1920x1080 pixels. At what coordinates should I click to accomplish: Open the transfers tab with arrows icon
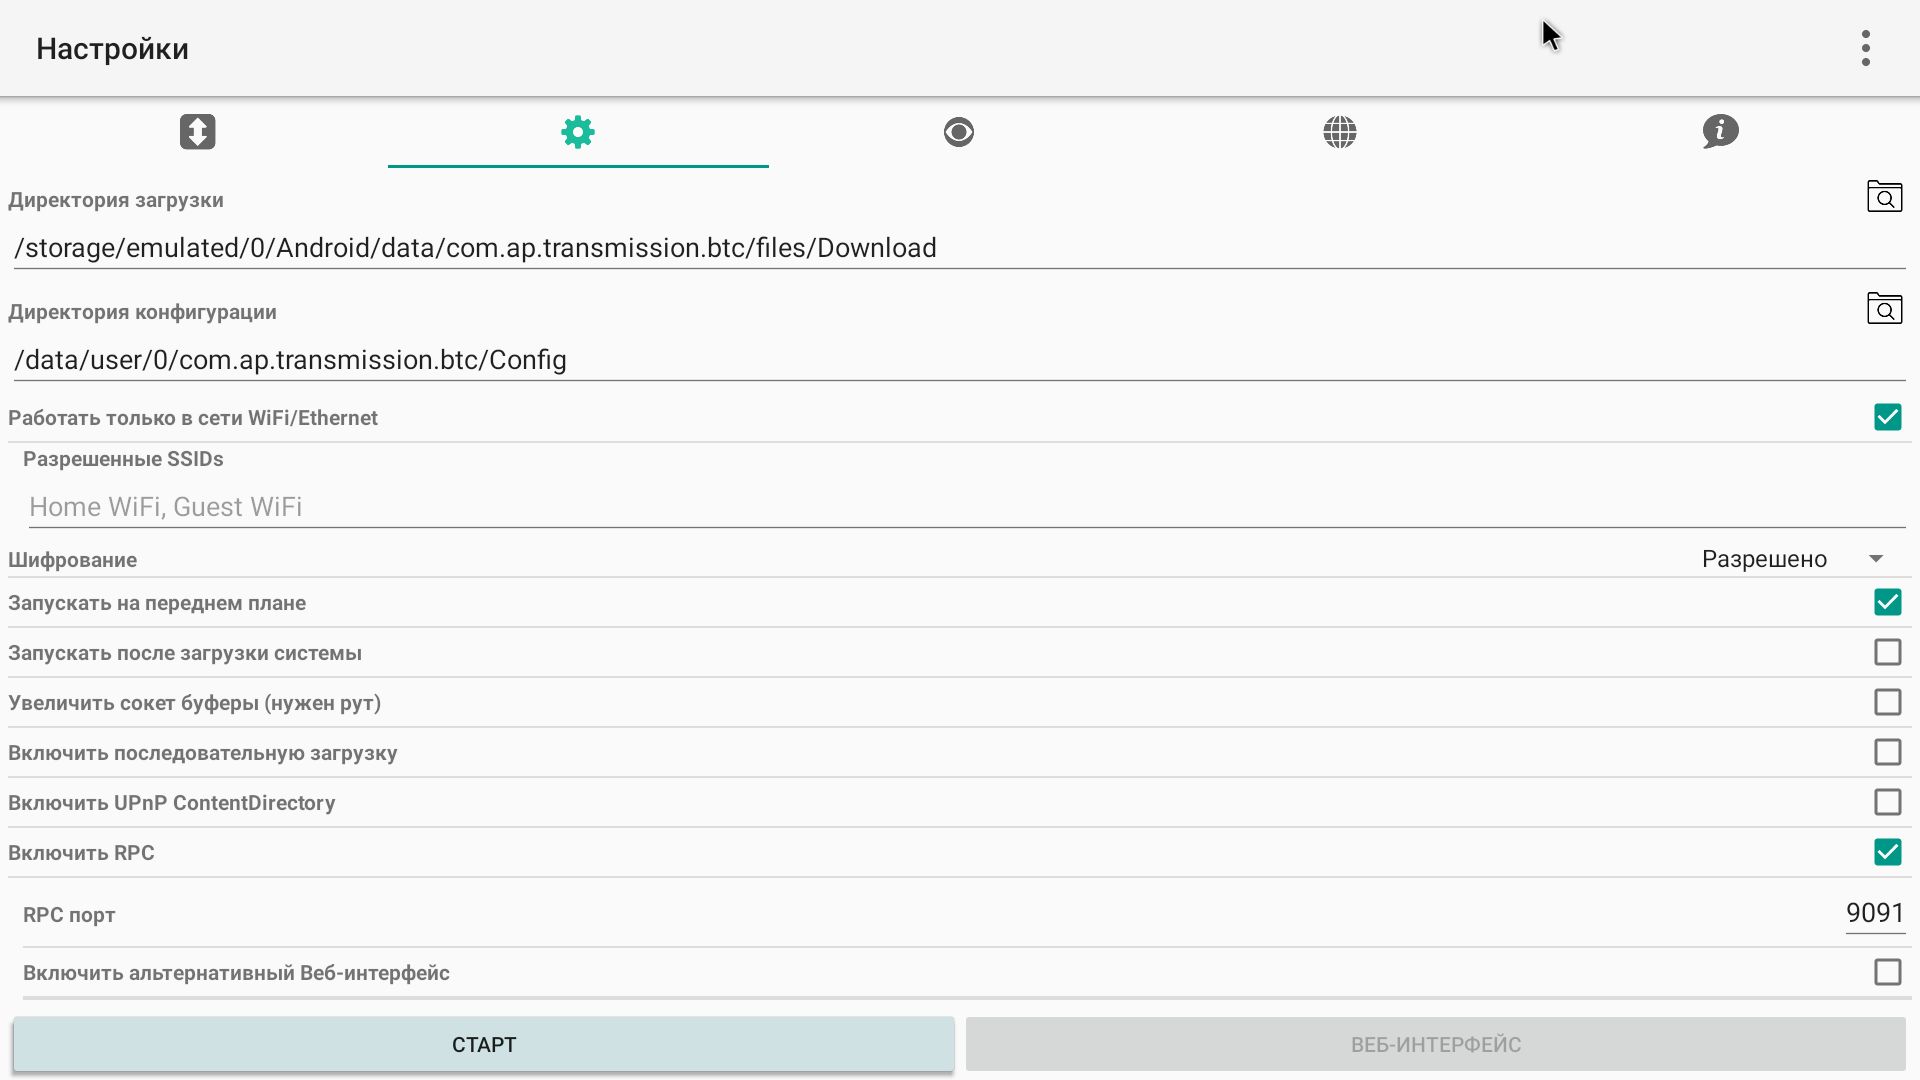(x=197, y=132)
